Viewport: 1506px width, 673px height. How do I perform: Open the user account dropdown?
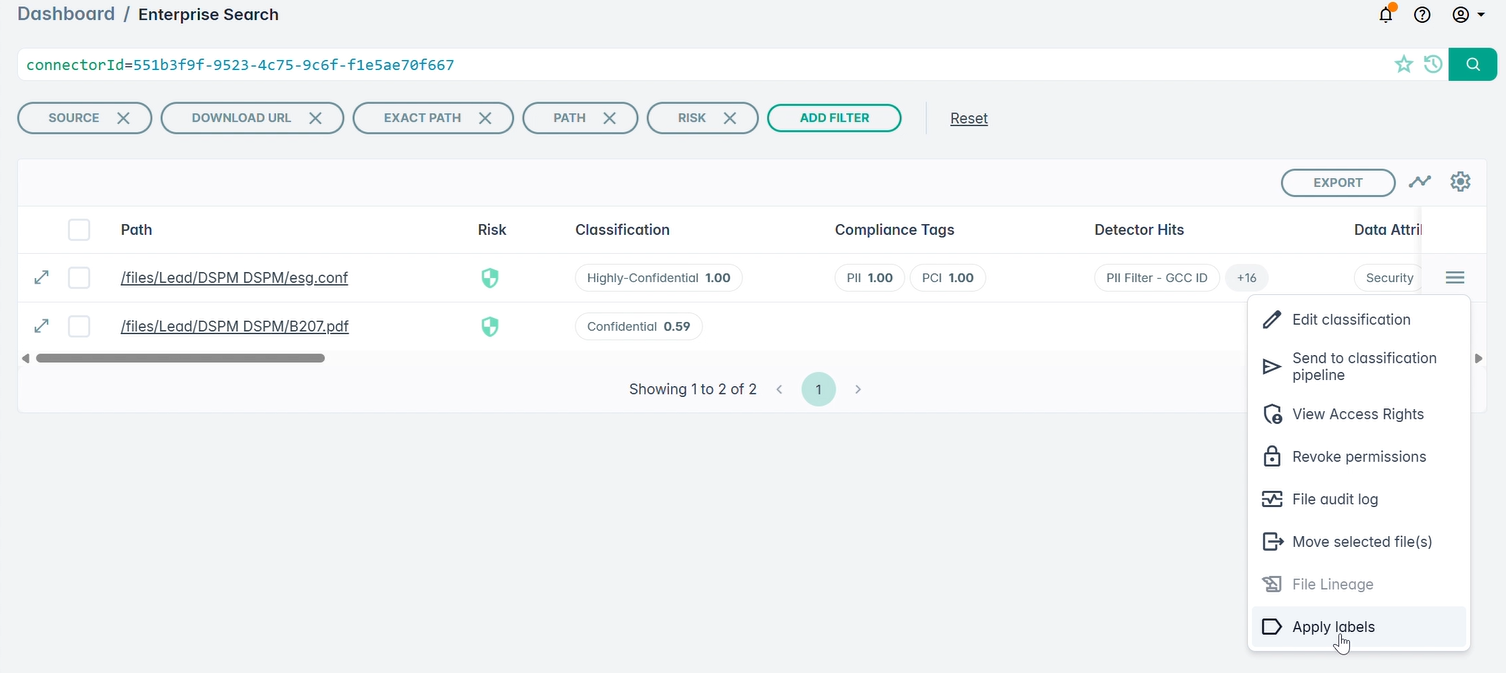coord(1468,15)
